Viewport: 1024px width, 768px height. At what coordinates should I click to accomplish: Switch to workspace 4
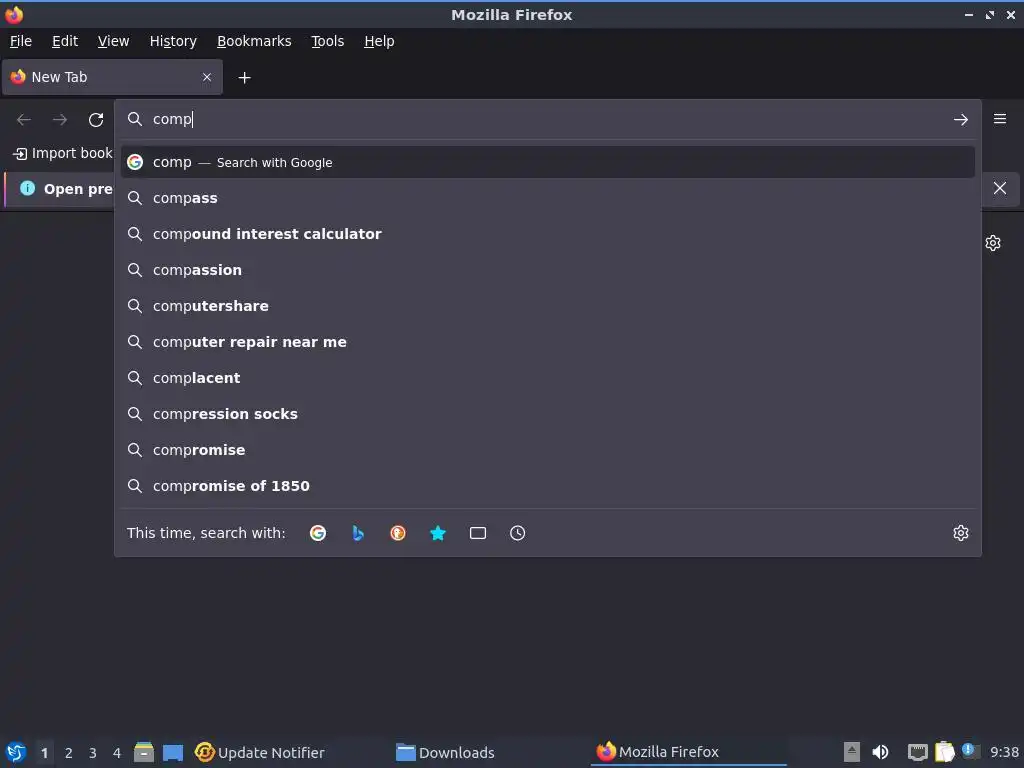pos(117,753)
